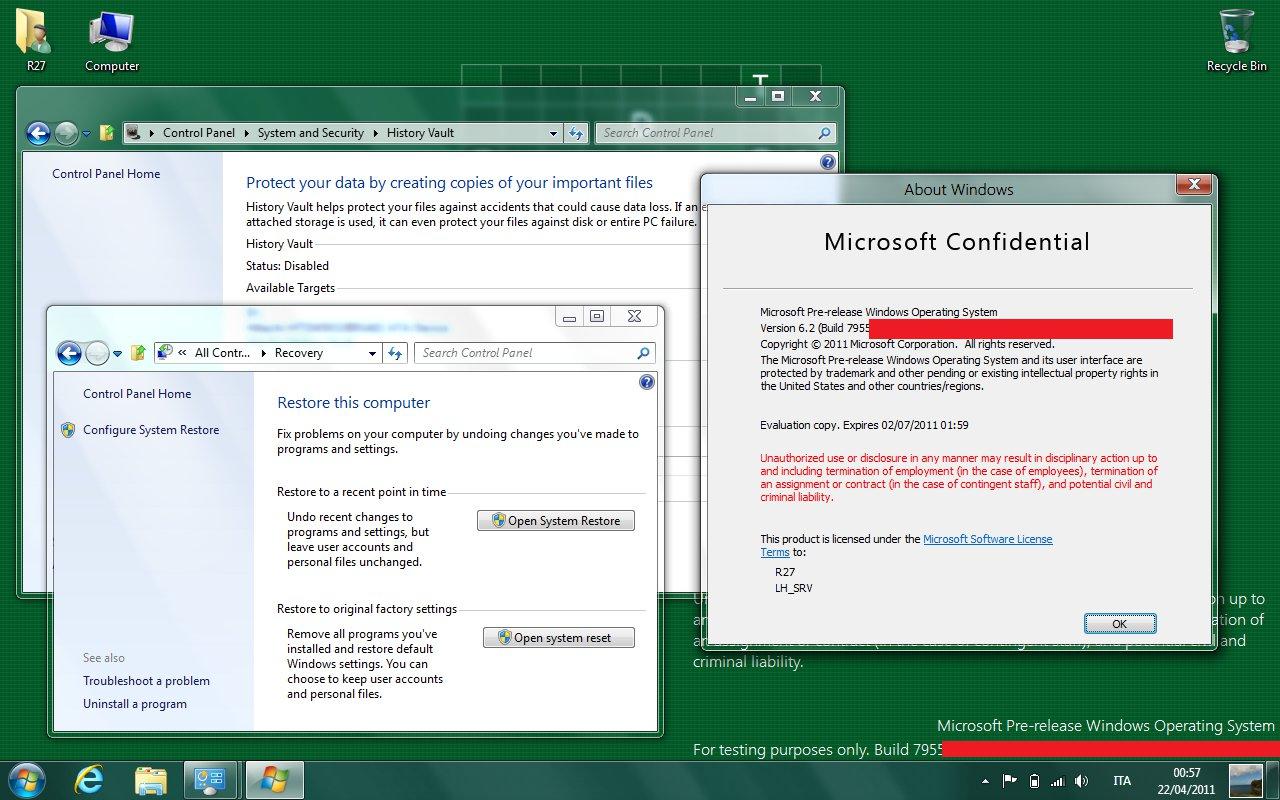Refresh the Recovery window address bar

395,353
